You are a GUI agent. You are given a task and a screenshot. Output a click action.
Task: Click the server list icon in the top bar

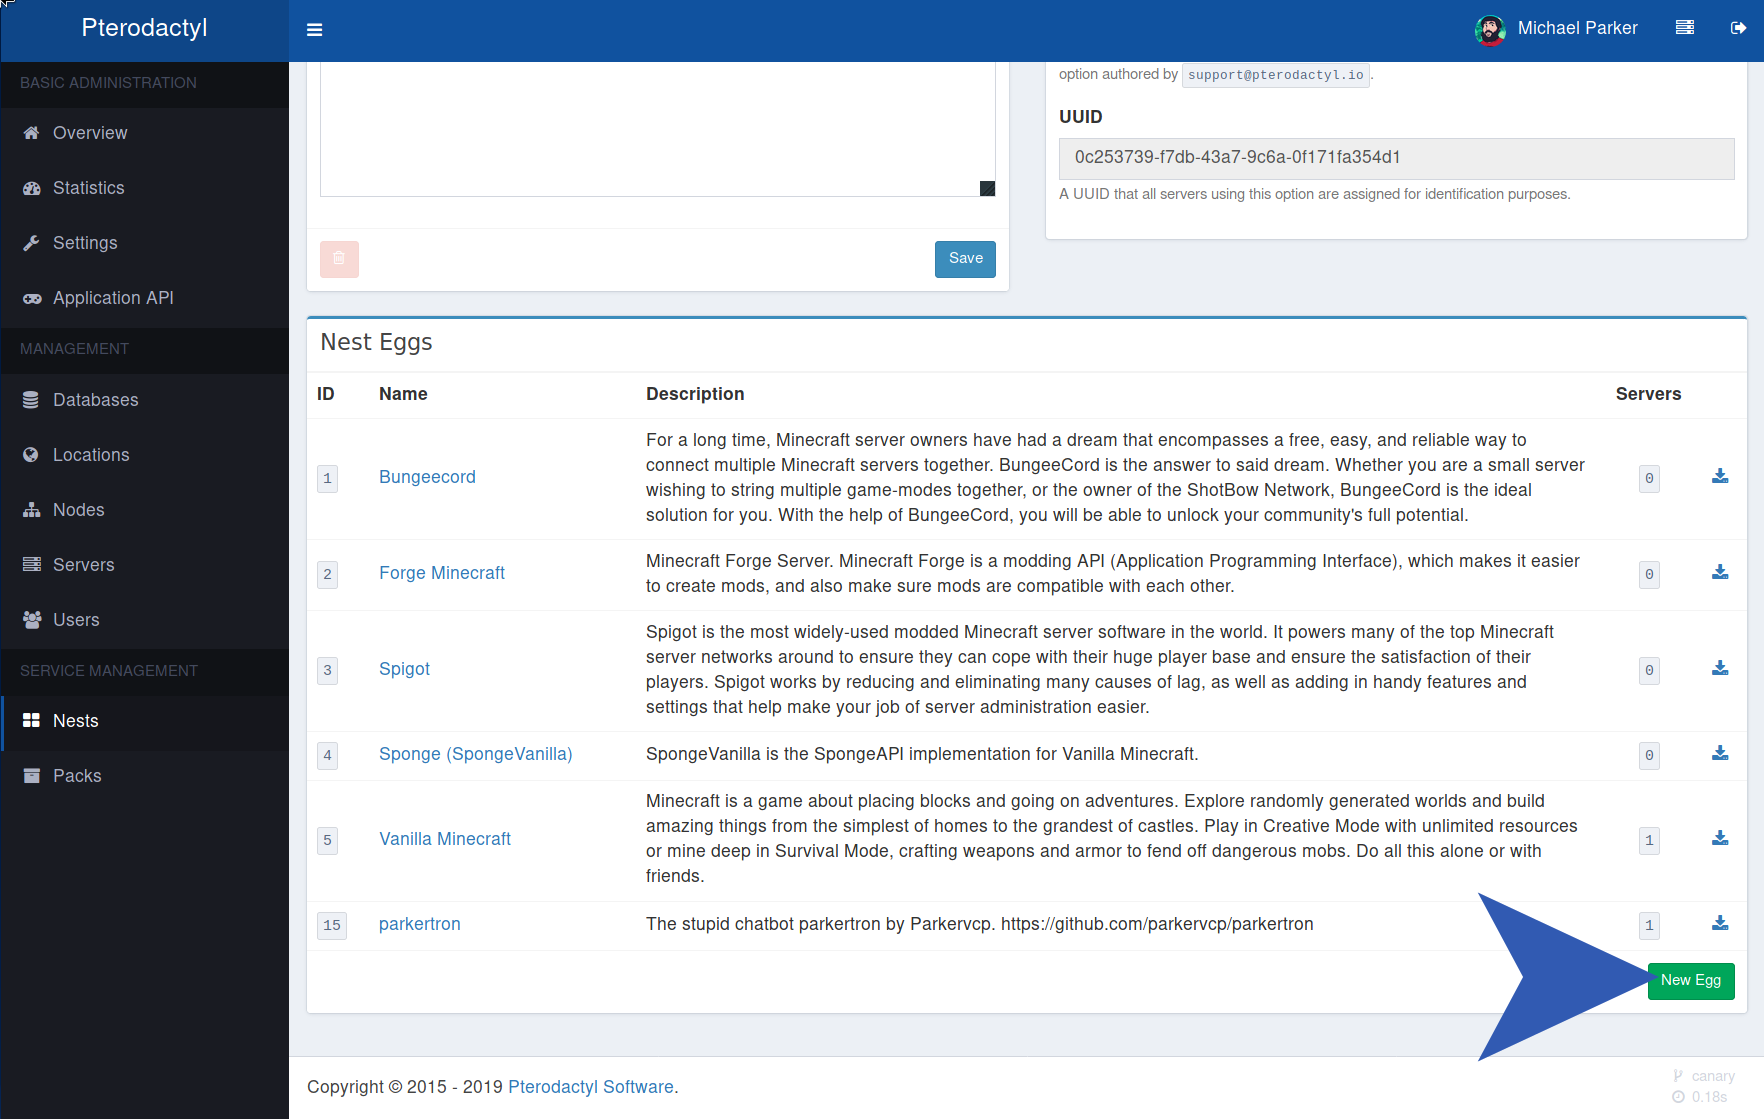(1685, 28)
